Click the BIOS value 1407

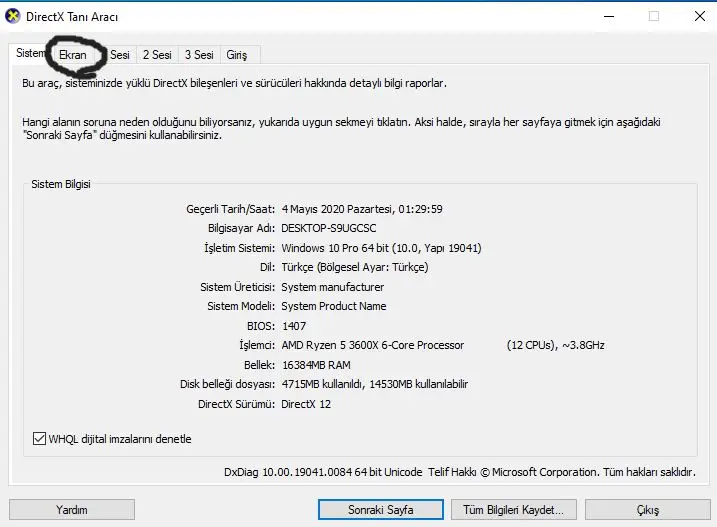click(294, 326)
